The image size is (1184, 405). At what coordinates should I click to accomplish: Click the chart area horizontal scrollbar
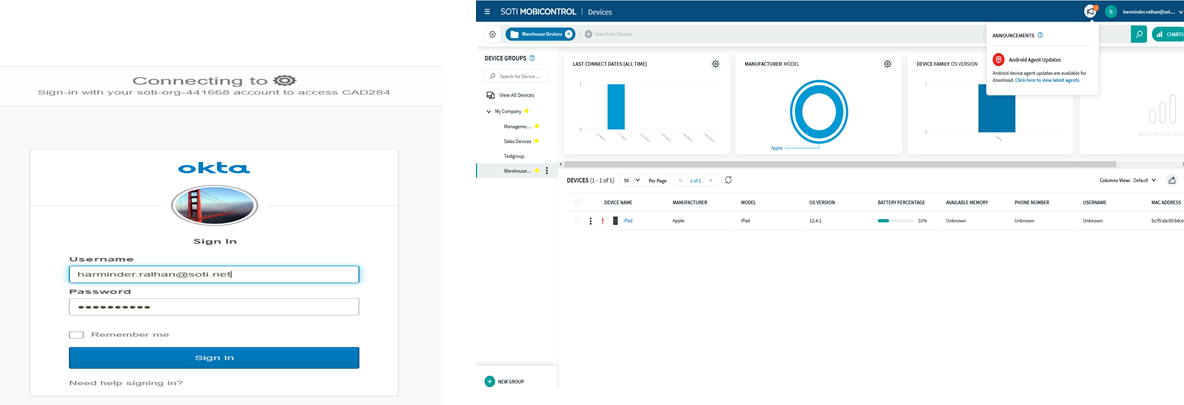(x=840, y=164)
